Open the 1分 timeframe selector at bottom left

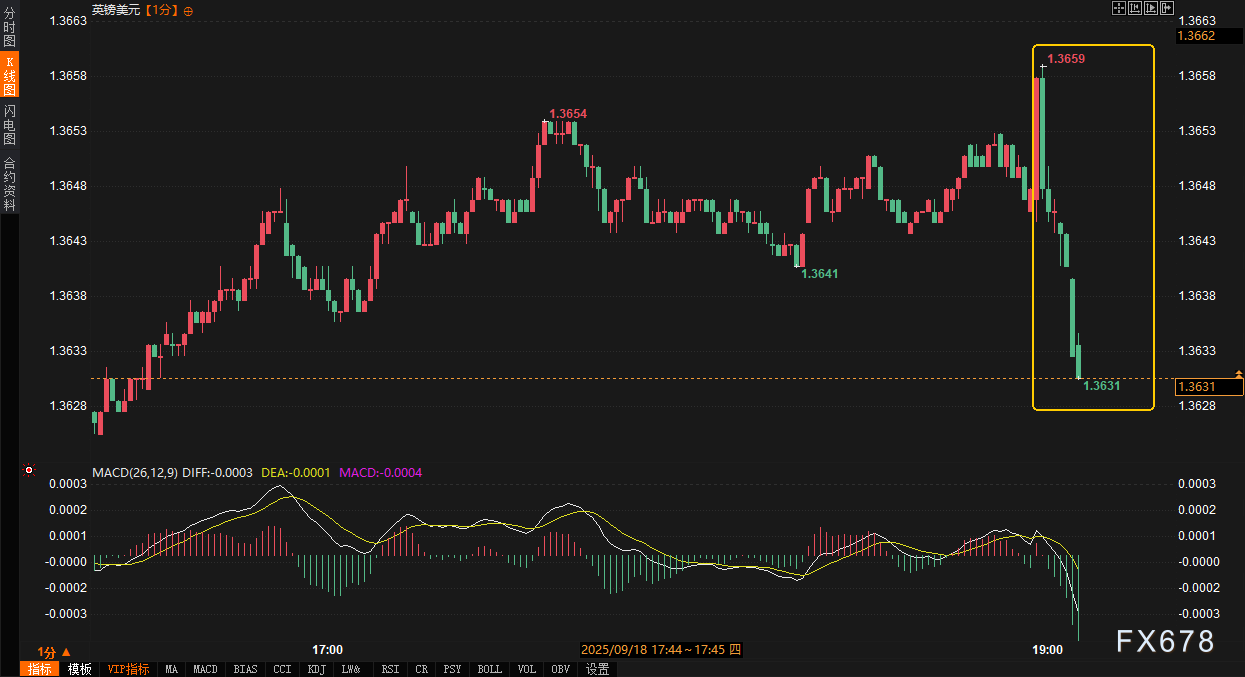[54, 651]
